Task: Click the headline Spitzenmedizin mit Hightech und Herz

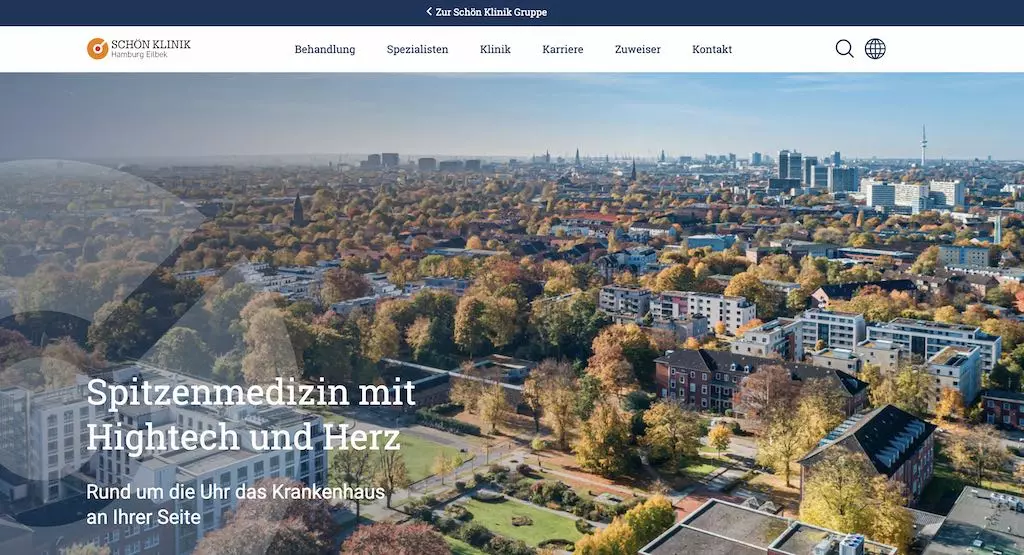Action: [251, 414]
